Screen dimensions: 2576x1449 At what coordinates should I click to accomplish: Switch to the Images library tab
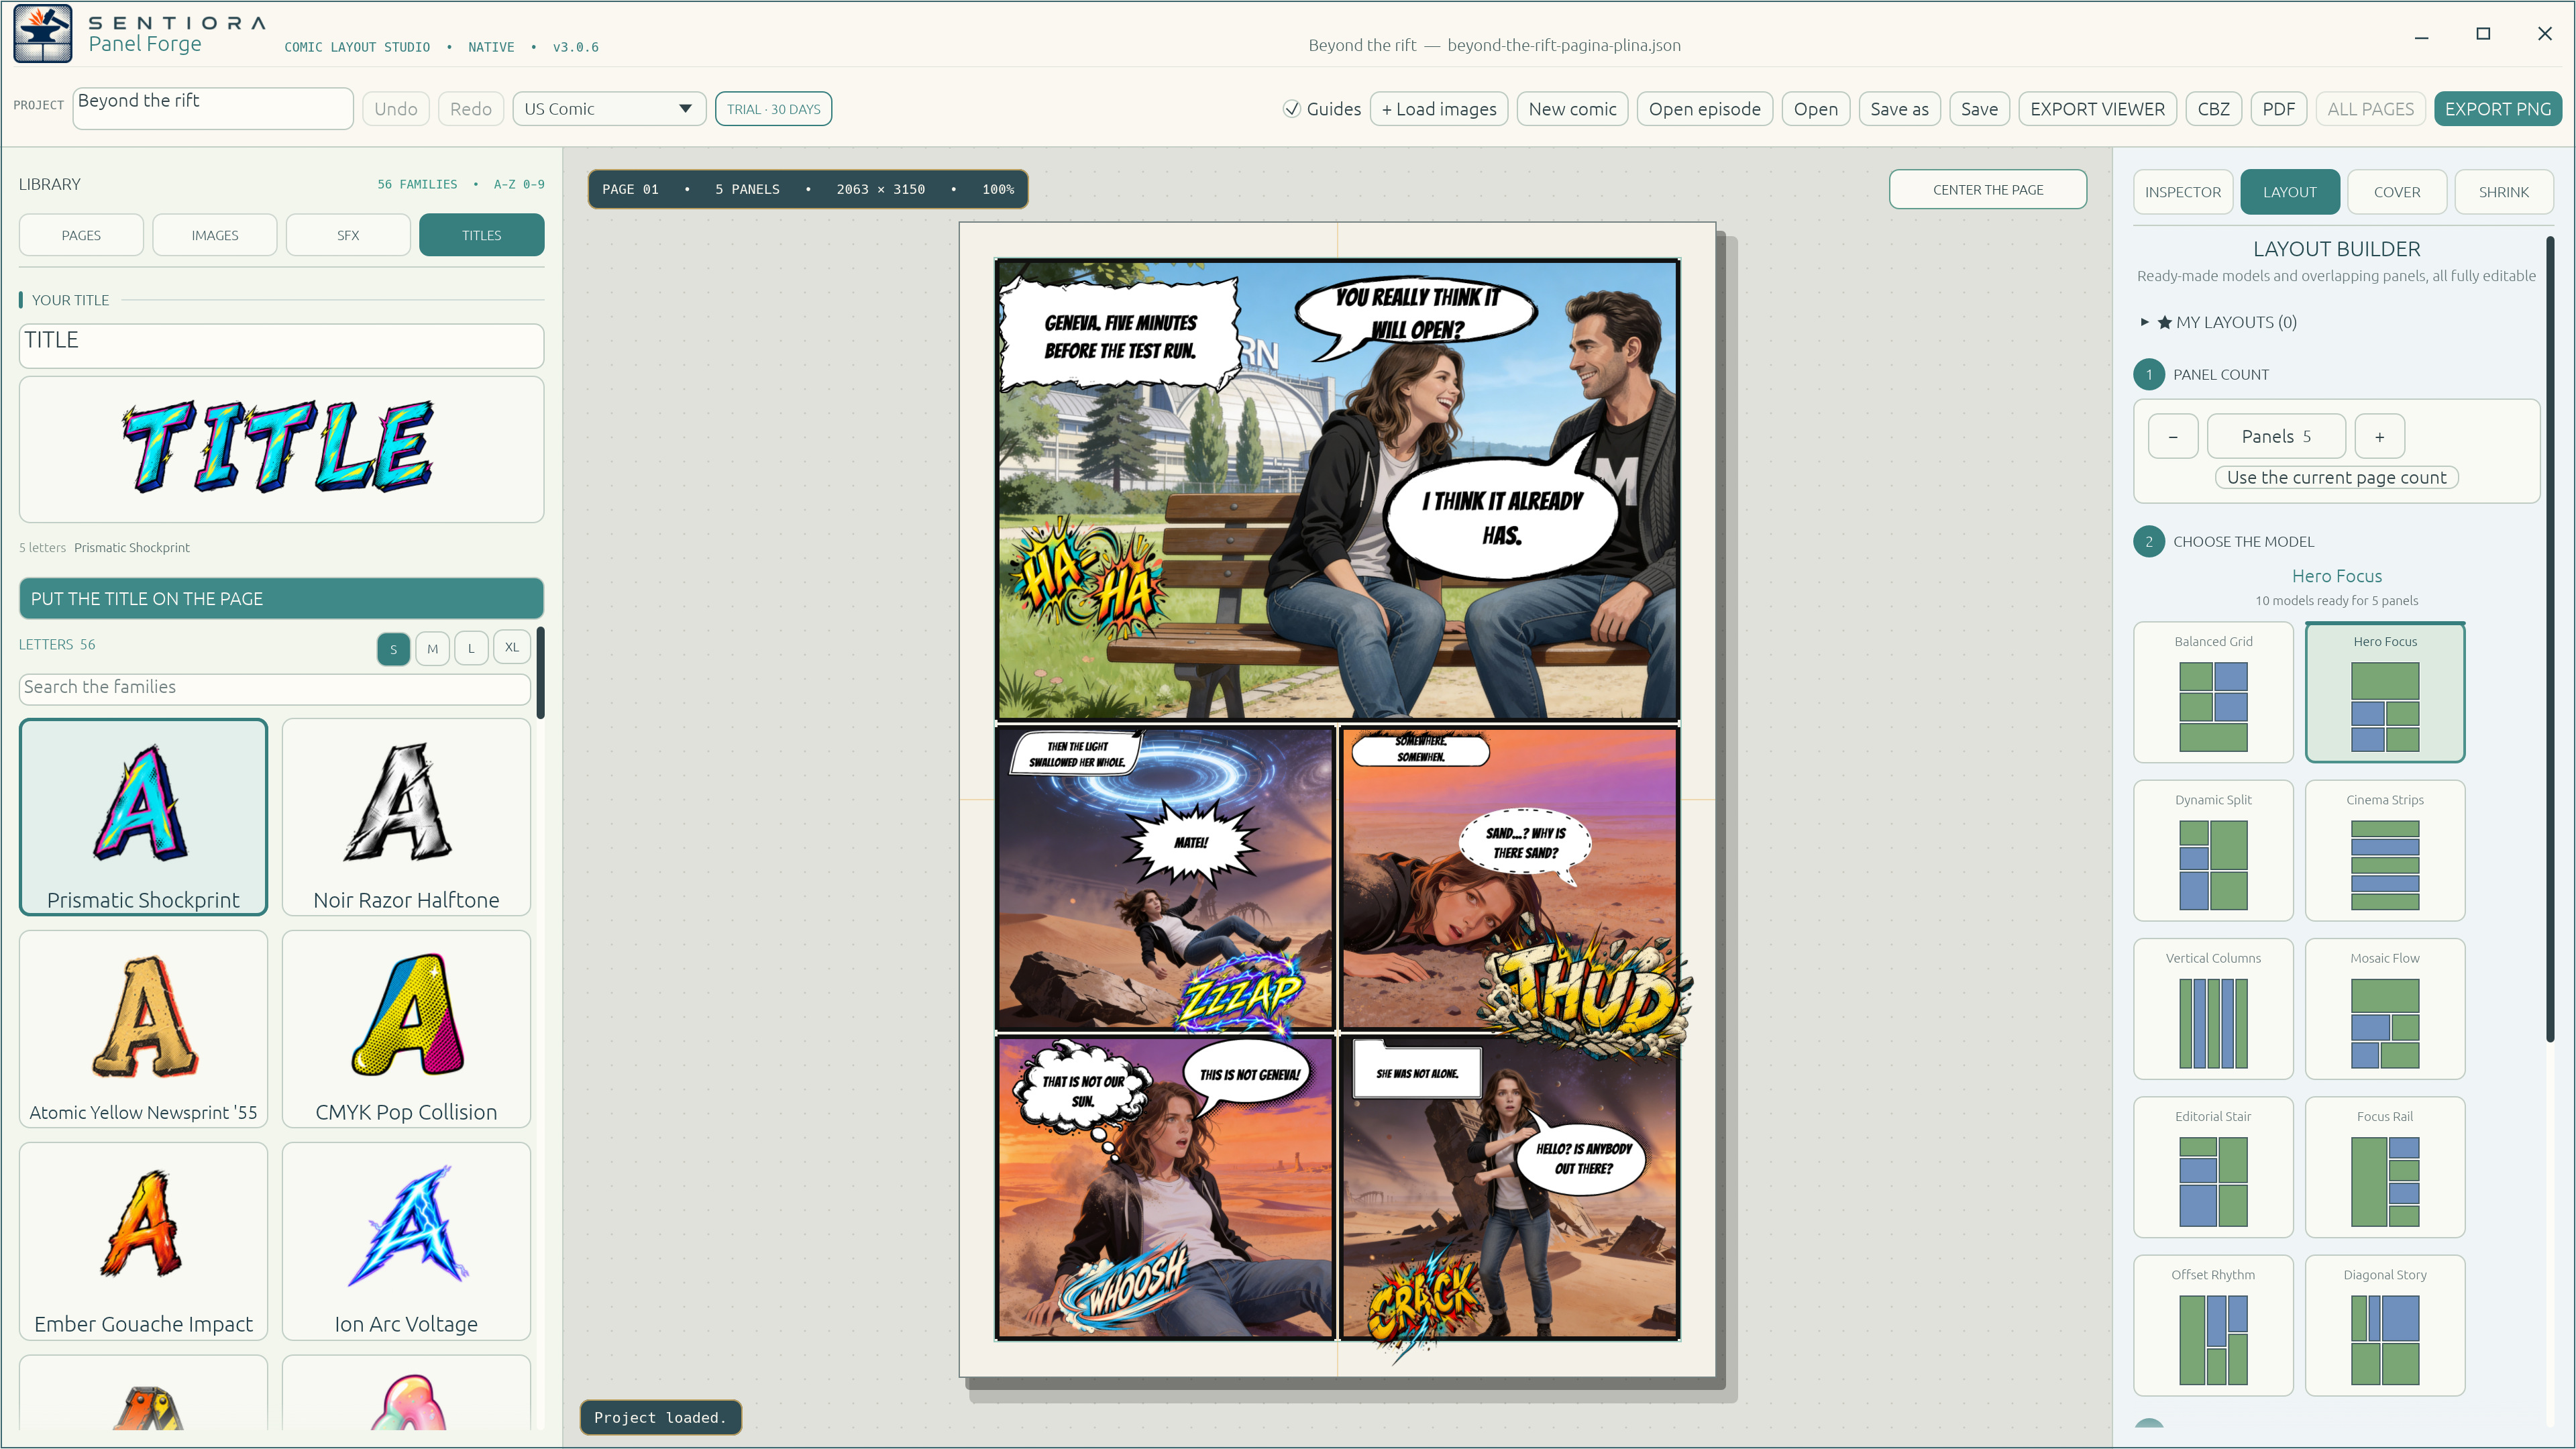point(215,235)
